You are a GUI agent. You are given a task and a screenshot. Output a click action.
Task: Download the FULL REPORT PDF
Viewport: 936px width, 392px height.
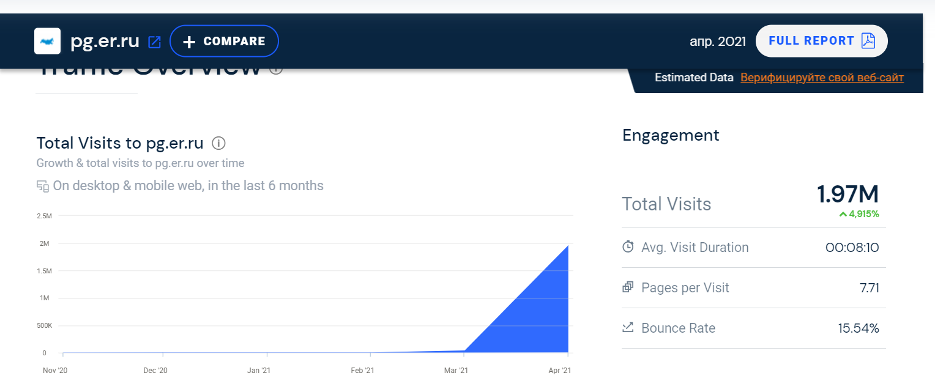pyautogui.click(x=821, y=41)
